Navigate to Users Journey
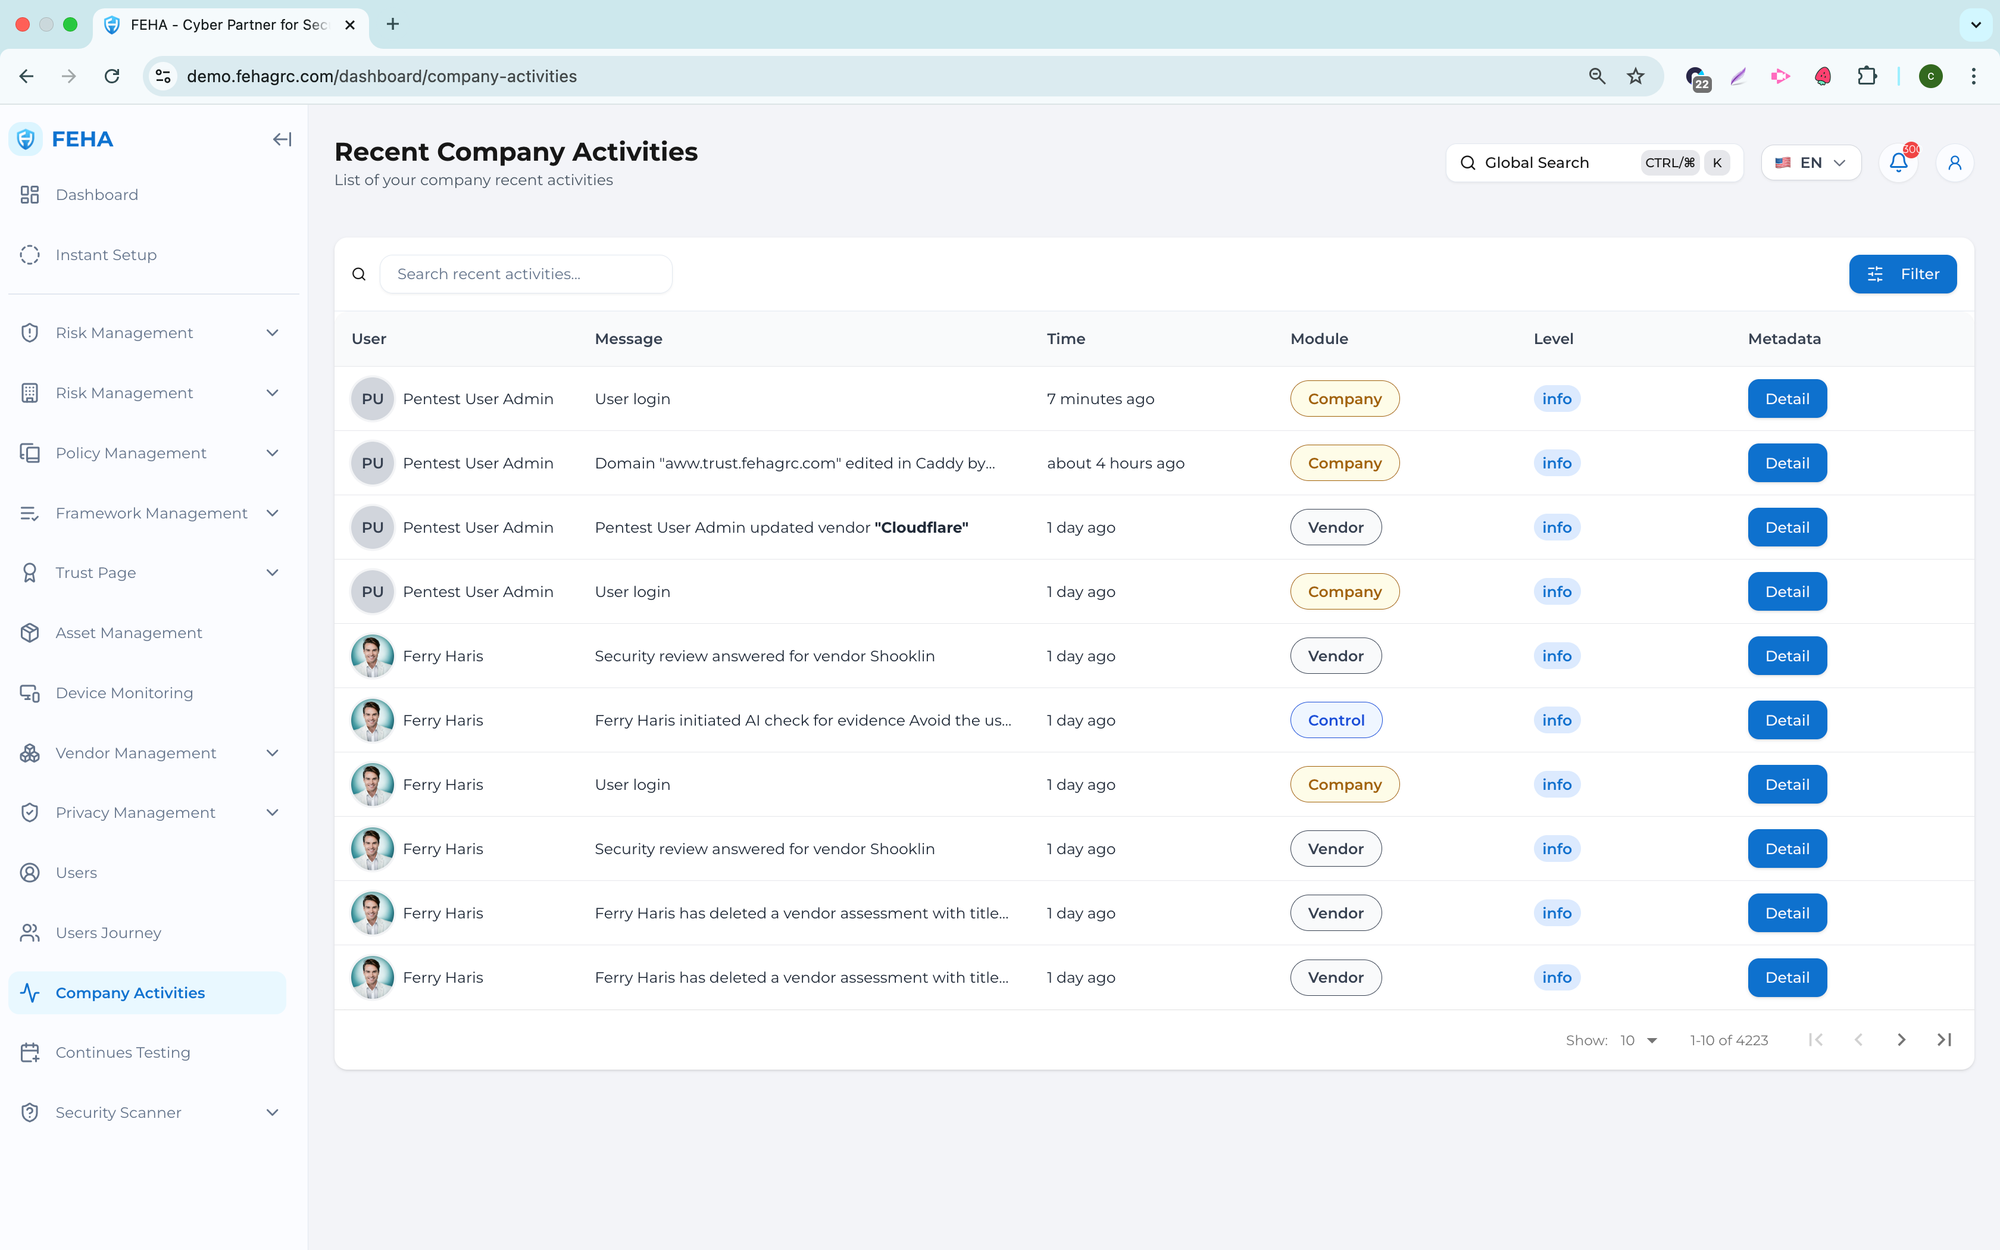The width and height of the screenshot is (2000, 1250). coord(108,933)
